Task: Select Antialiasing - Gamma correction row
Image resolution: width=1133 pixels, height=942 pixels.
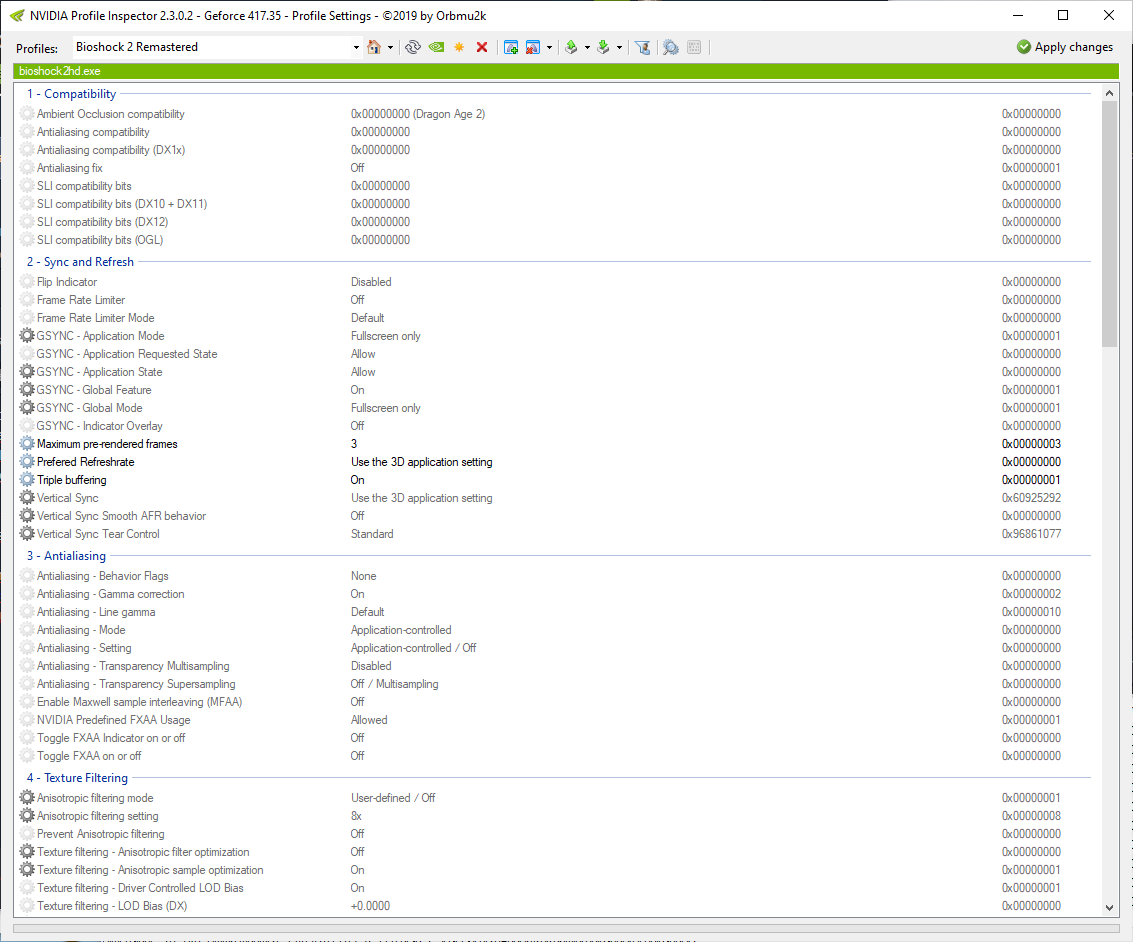Action: 554,594
